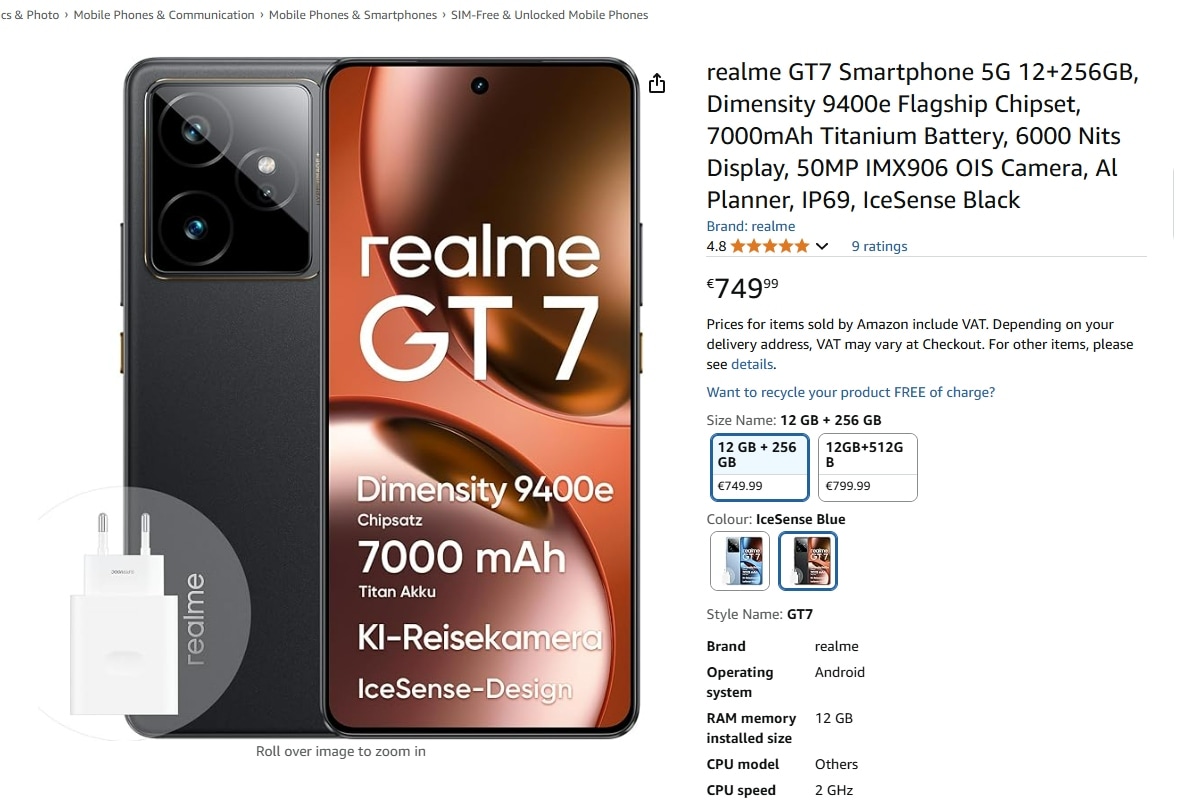This screenshot has height=800, width=1200.
Task: Select the 12 GB + 256 GB size option
Action: [760, 467]
